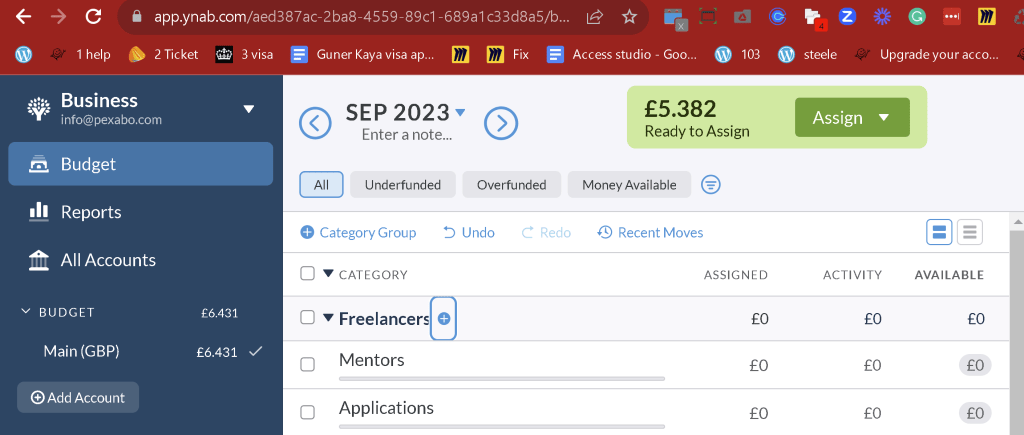Click the Miro extension icon in the toolbar
This screenshot has width=1024, height=435.
[987, 17]
